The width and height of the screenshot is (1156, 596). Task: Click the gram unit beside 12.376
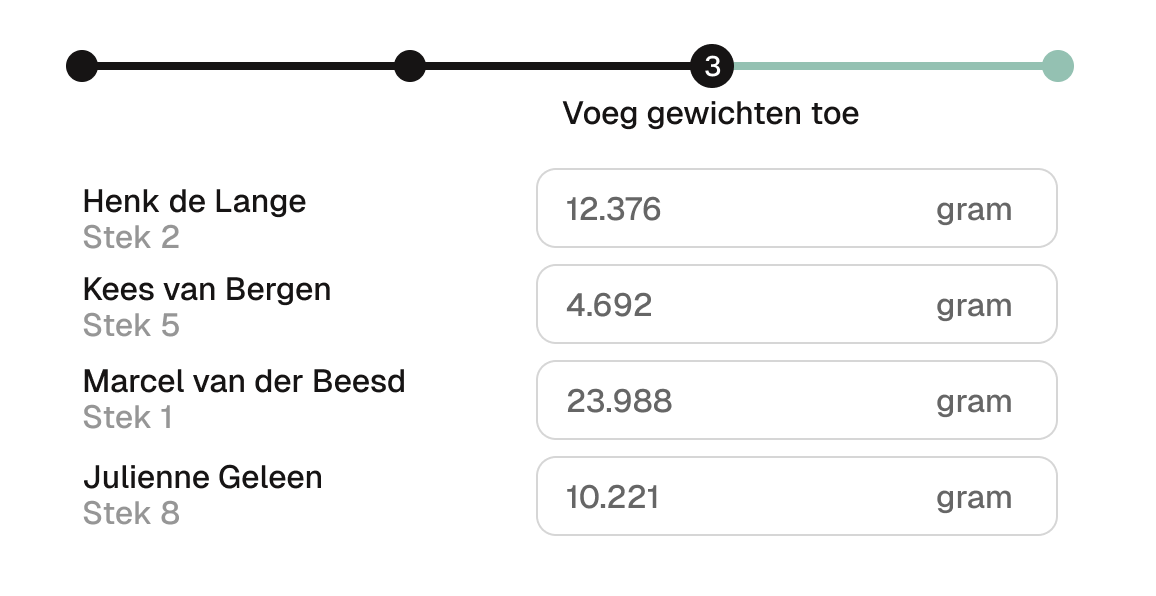click(x=973, y=210)
